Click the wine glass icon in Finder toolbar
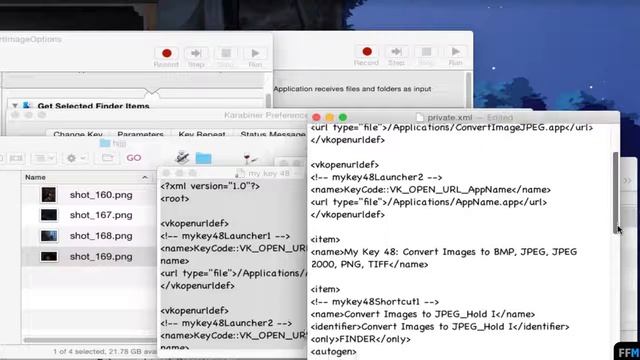The image size is (640, 360). pyautogui.click(x=249, y=158)
